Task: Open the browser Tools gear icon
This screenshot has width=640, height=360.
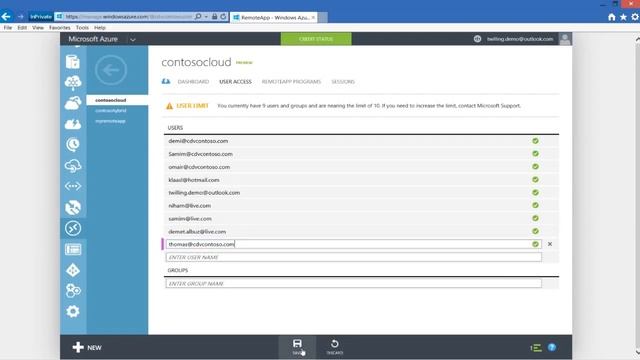Action: (635, 17)
